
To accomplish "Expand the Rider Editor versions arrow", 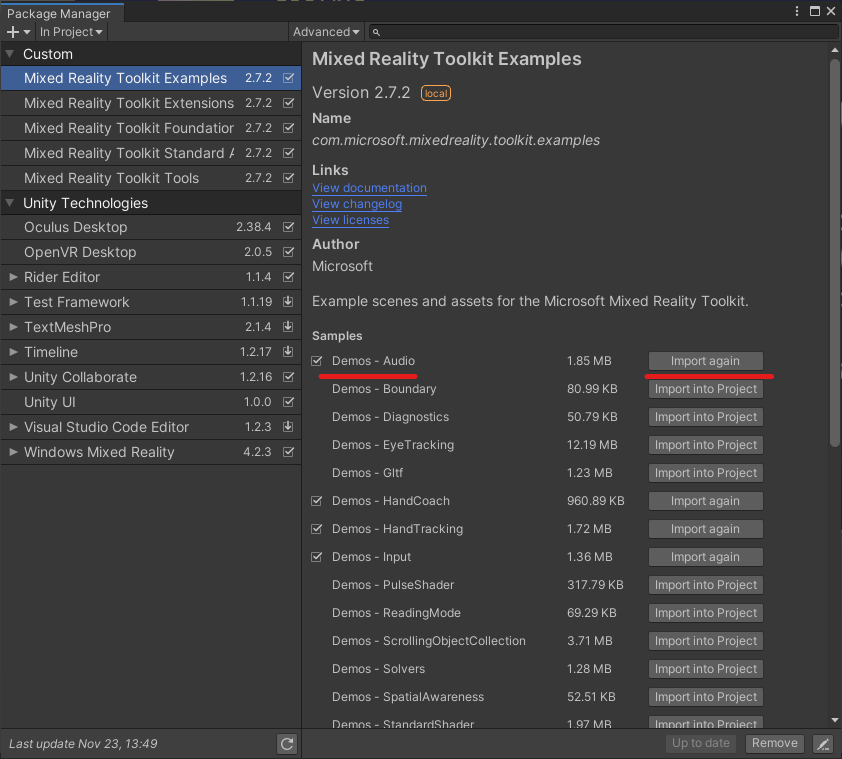I will (x=13, y=277).
